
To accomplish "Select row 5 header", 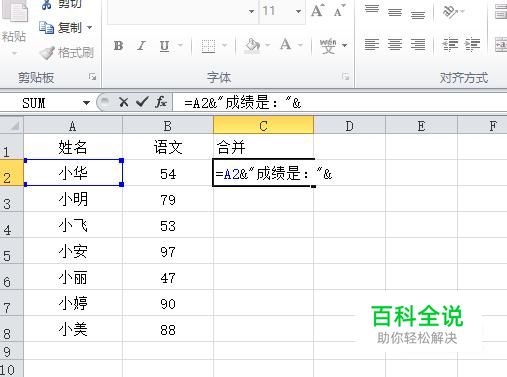I will click(12, 251).
